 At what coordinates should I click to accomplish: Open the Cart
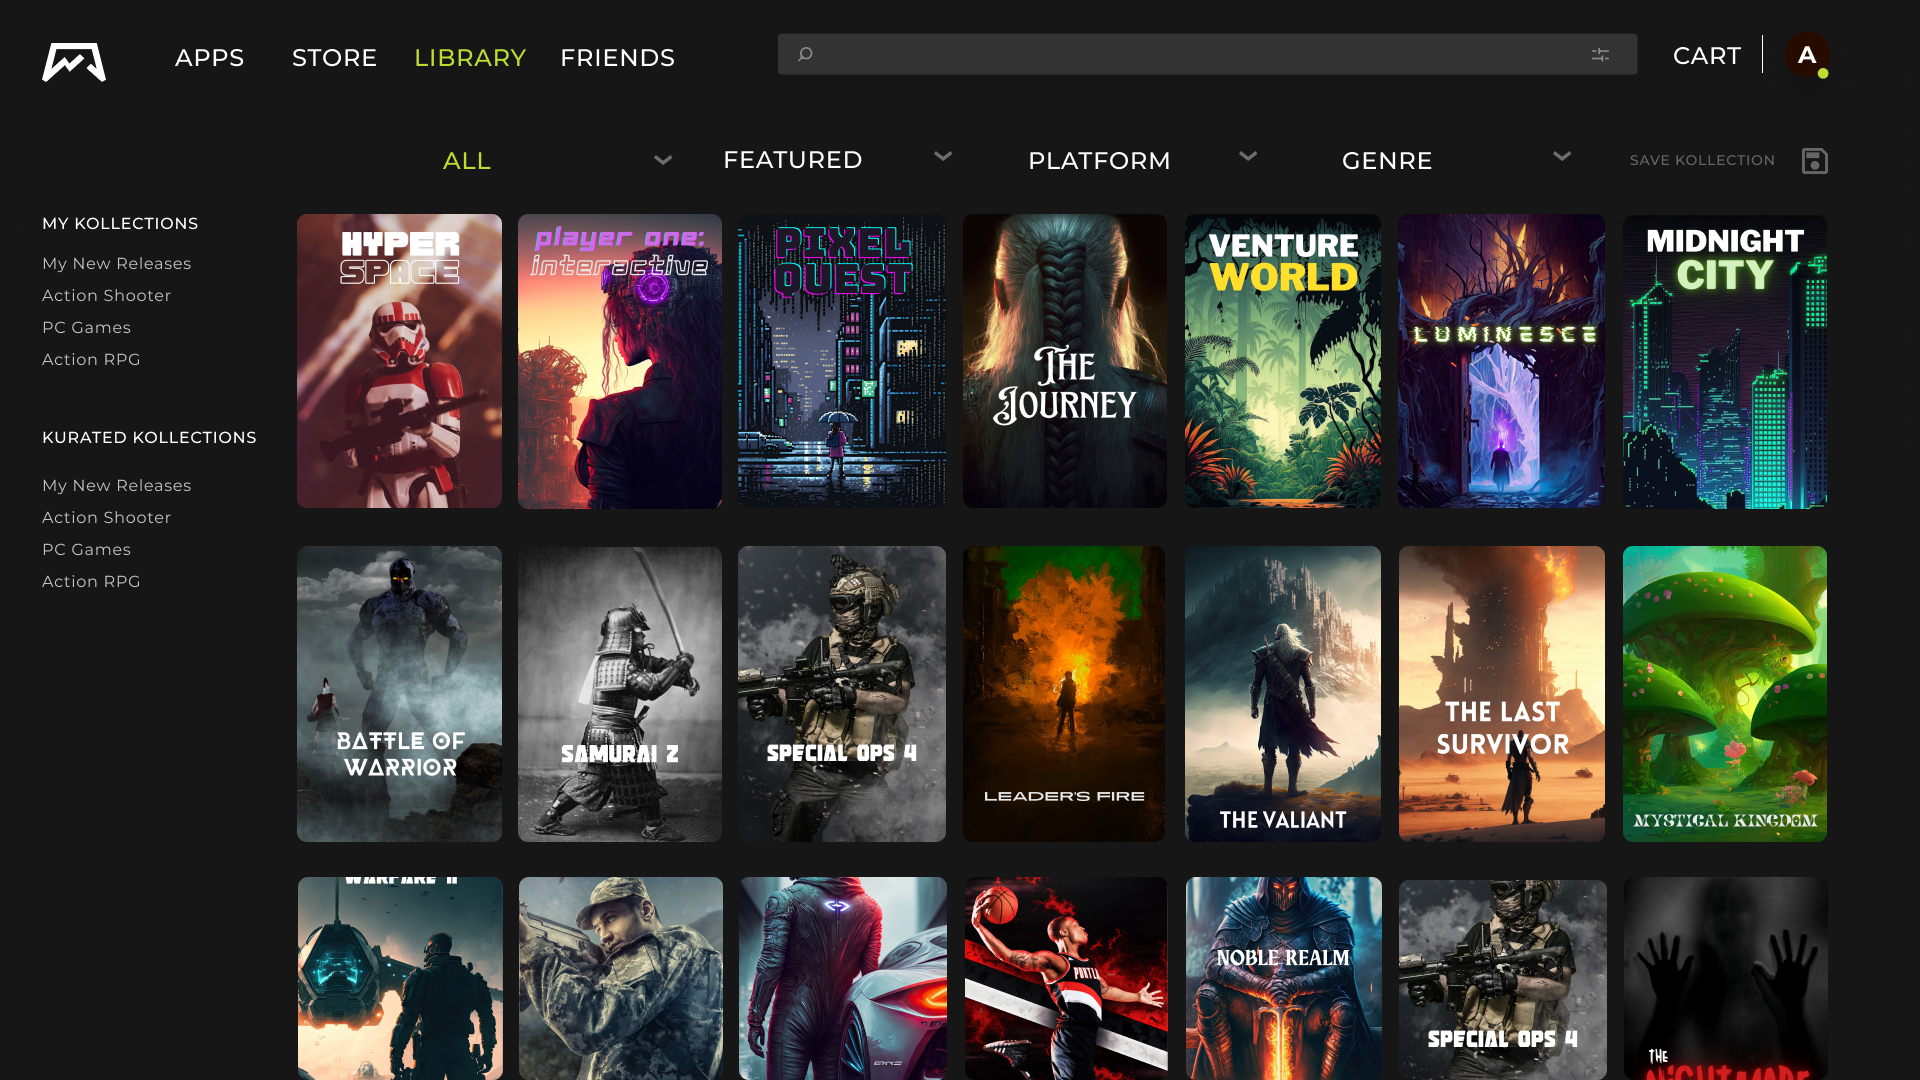[x=1707, y=56]
